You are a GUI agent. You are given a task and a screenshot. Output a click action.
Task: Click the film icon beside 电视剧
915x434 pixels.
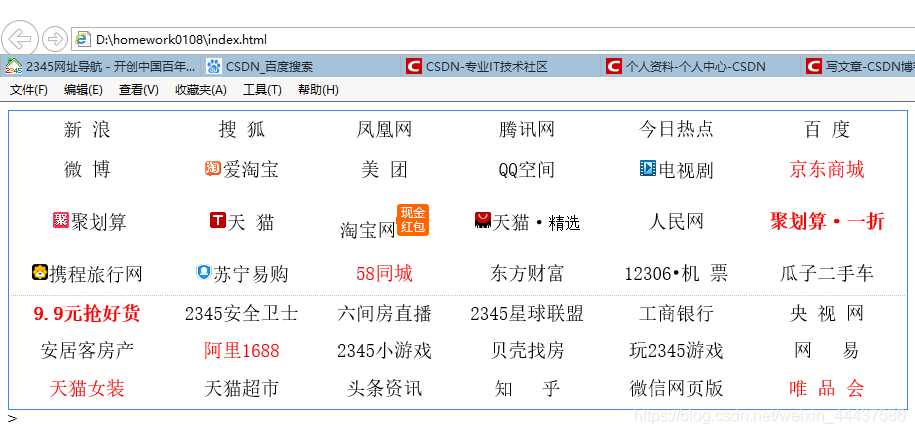point(648,168)
